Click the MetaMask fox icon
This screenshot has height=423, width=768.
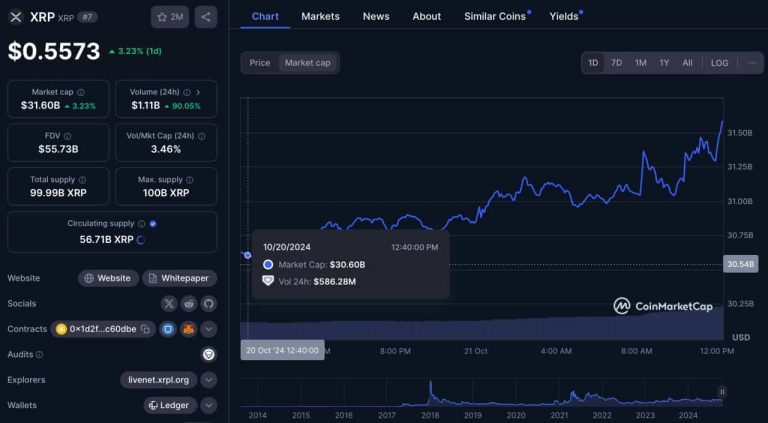(x=189, y=329)
